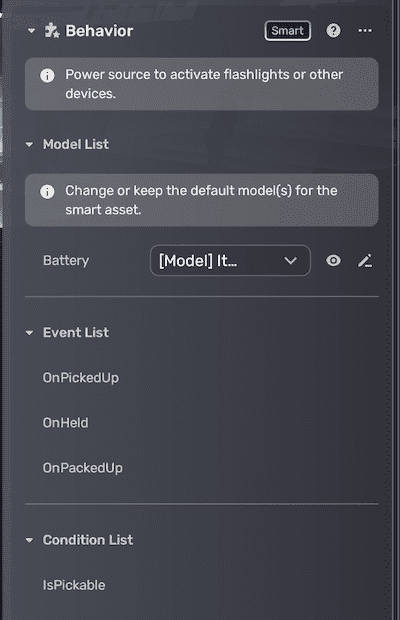Collapse the Event List section
This screenshot has width=400, height=620.
click(x=29, y=333)
